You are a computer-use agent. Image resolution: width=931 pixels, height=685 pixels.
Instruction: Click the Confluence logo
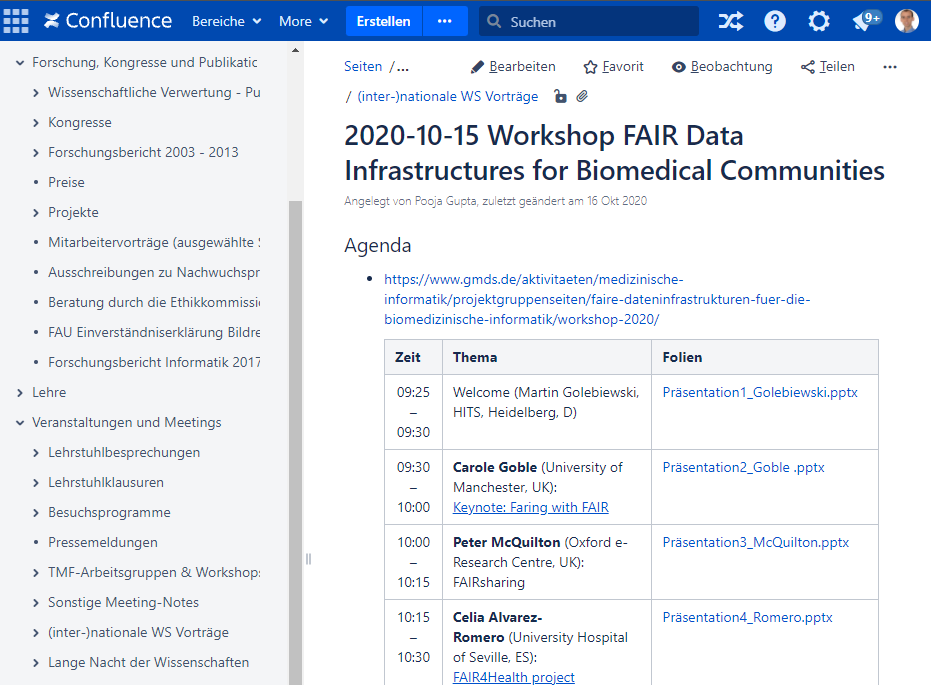click(x=108, y=21)
